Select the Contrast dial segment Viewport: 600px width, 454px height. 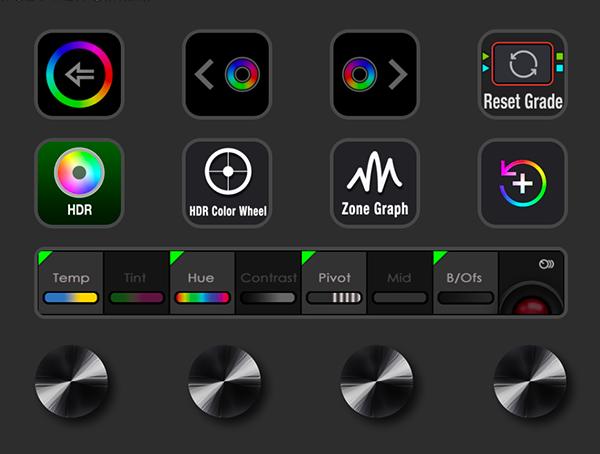point(268,283)
